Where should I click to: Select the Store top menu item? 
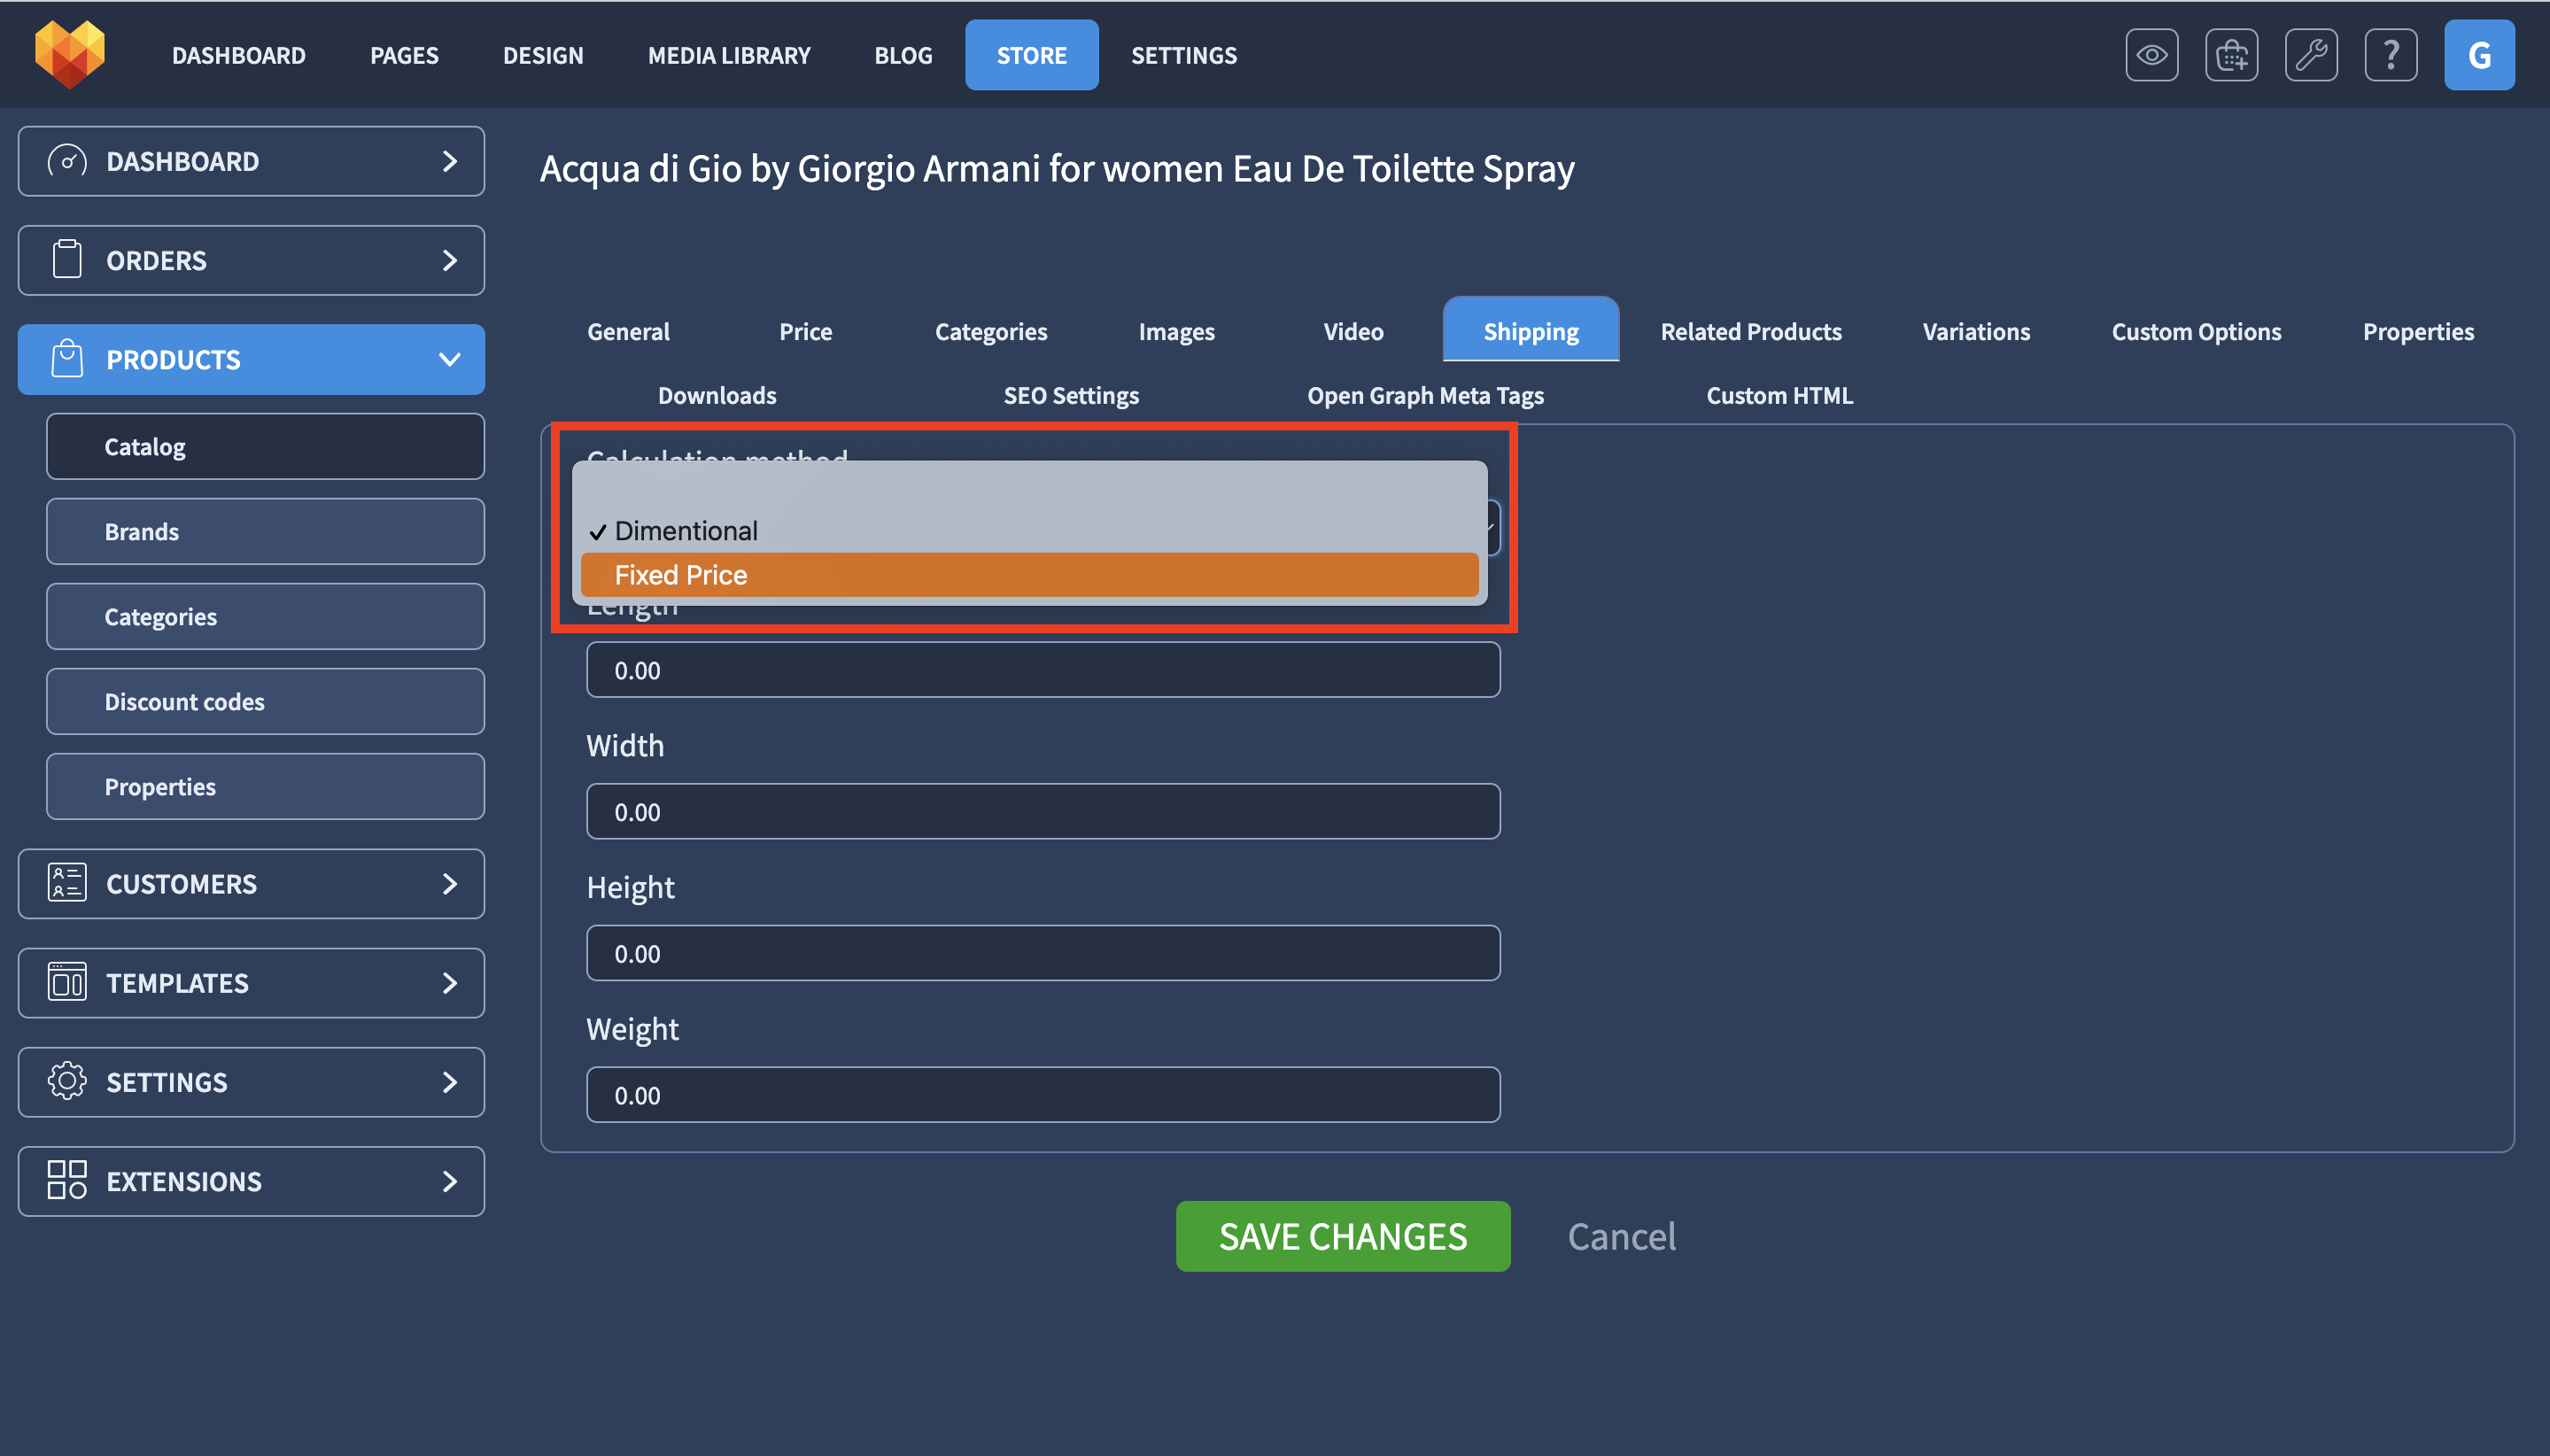coord(1031,55)
